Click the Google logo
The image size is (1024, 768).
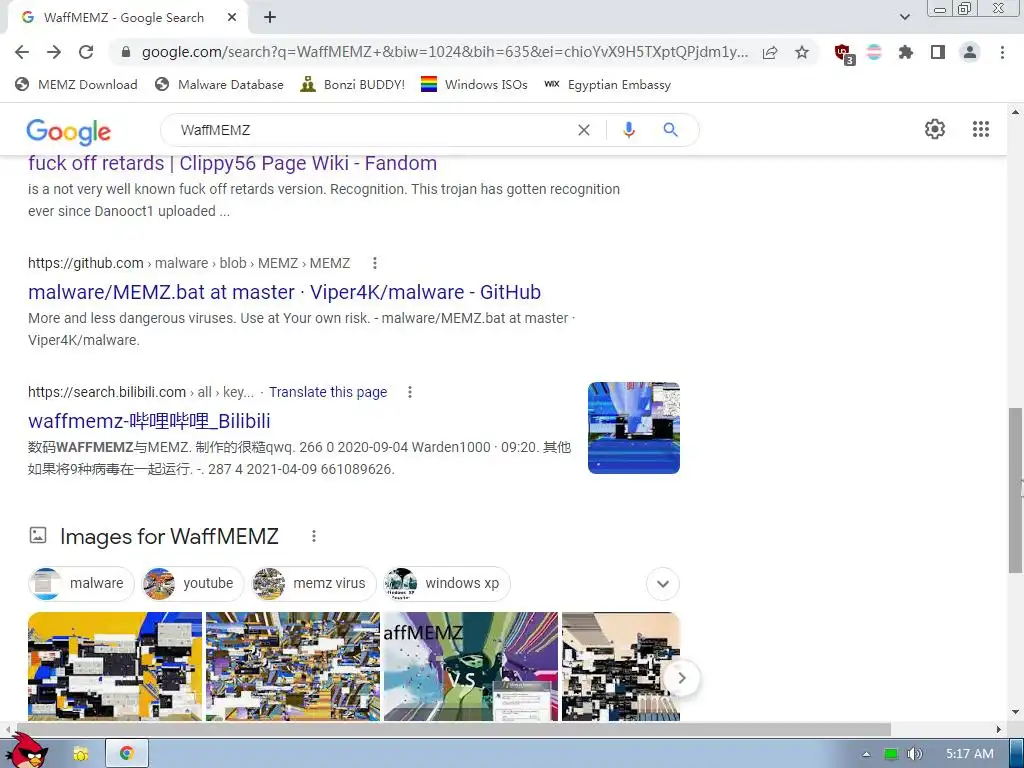69,131
